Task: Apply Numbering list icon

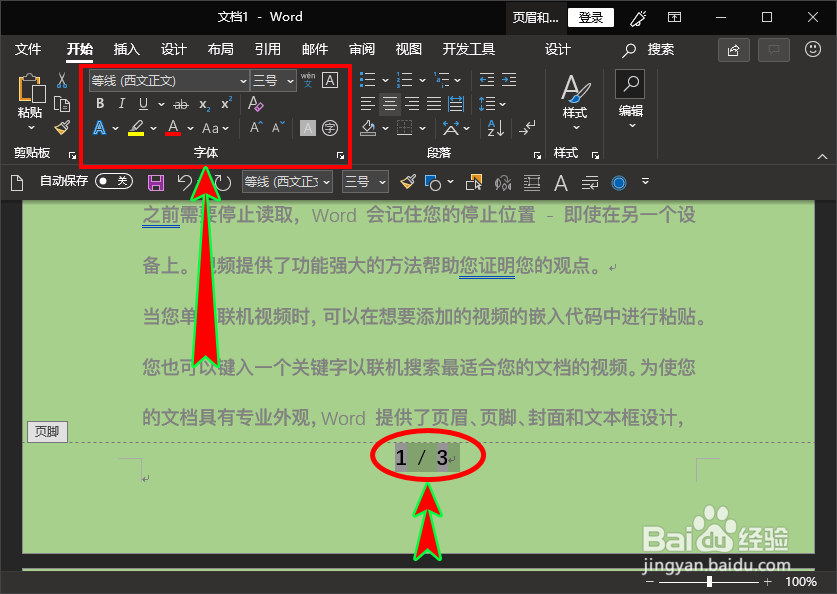Action: click(x=405, y=80)
